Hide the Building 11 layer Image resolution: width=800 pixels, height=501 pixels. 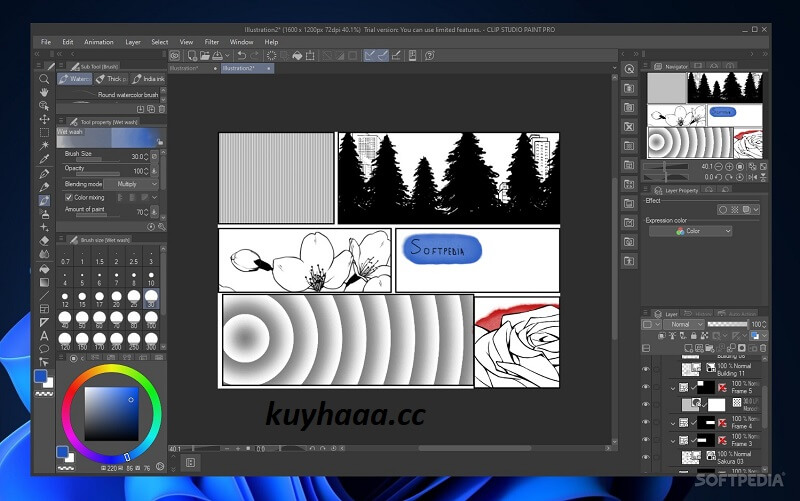pyautogui.click(x=646, y=369)
